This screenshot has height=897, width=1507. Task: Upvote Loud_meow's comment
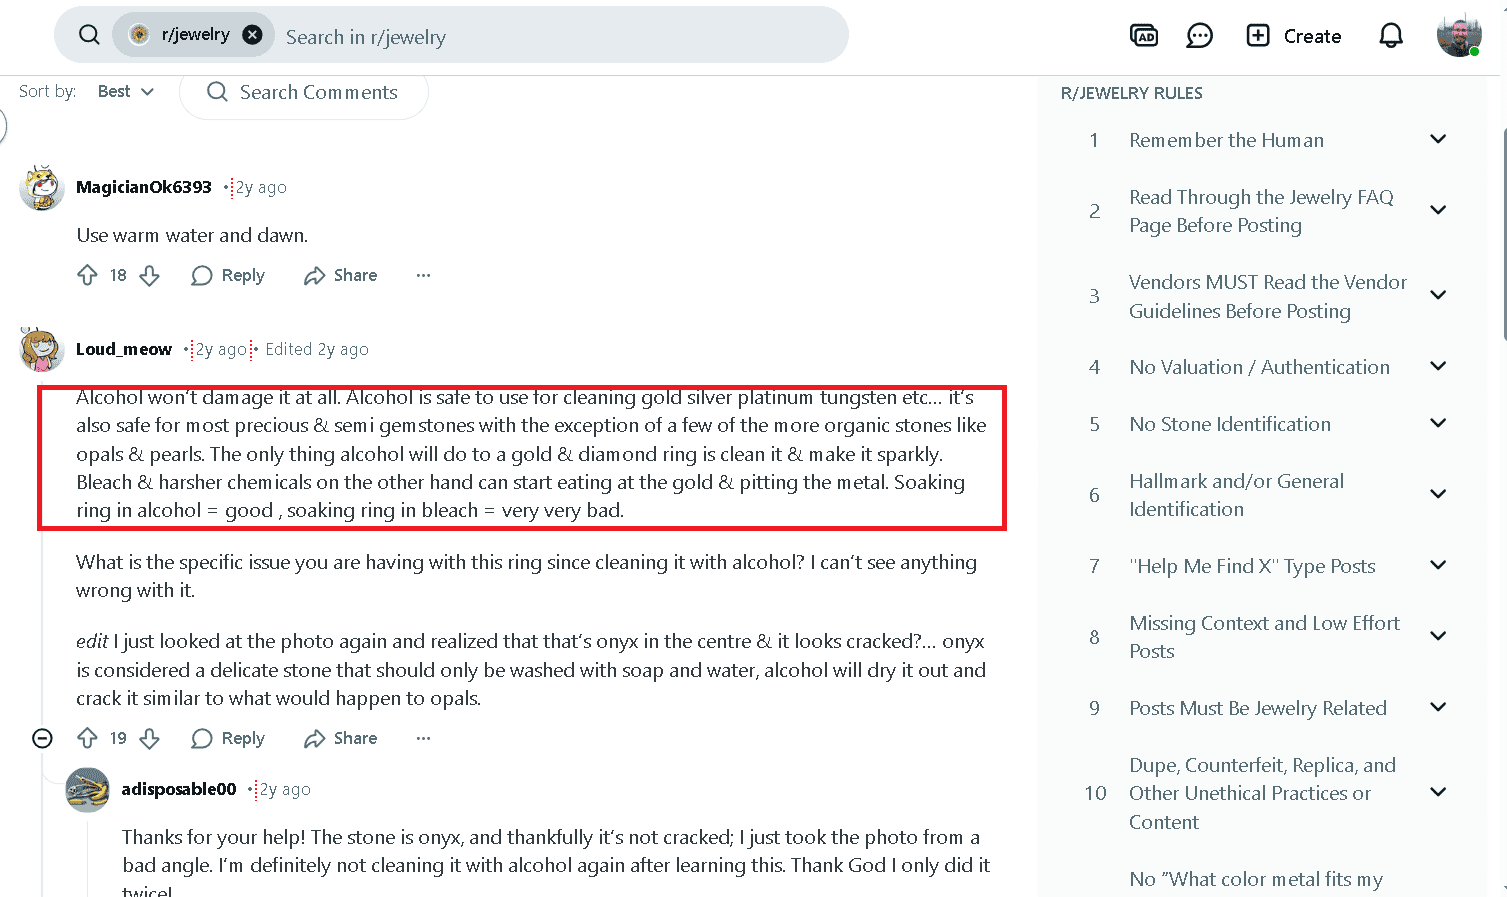[x=88, y=738]
